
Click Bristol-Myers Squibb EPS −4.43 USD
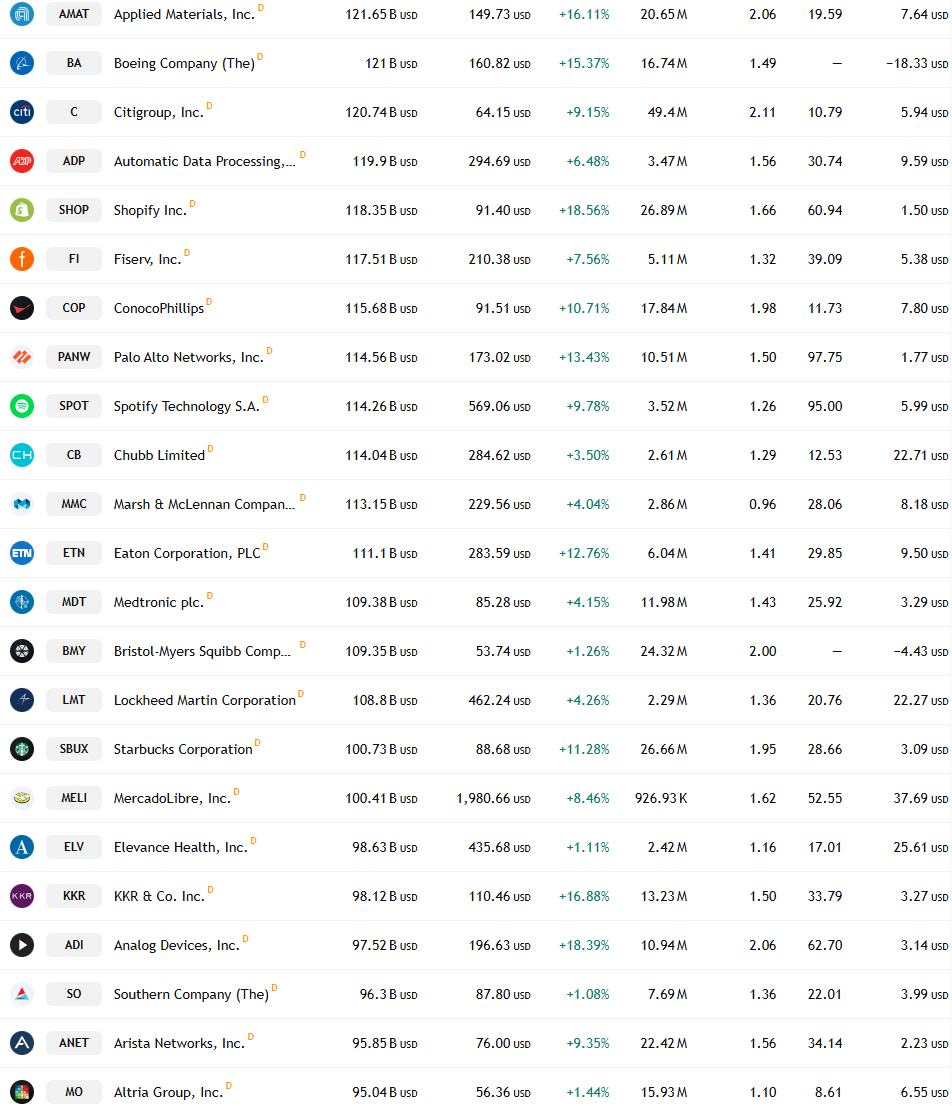(x=920, y=652)
